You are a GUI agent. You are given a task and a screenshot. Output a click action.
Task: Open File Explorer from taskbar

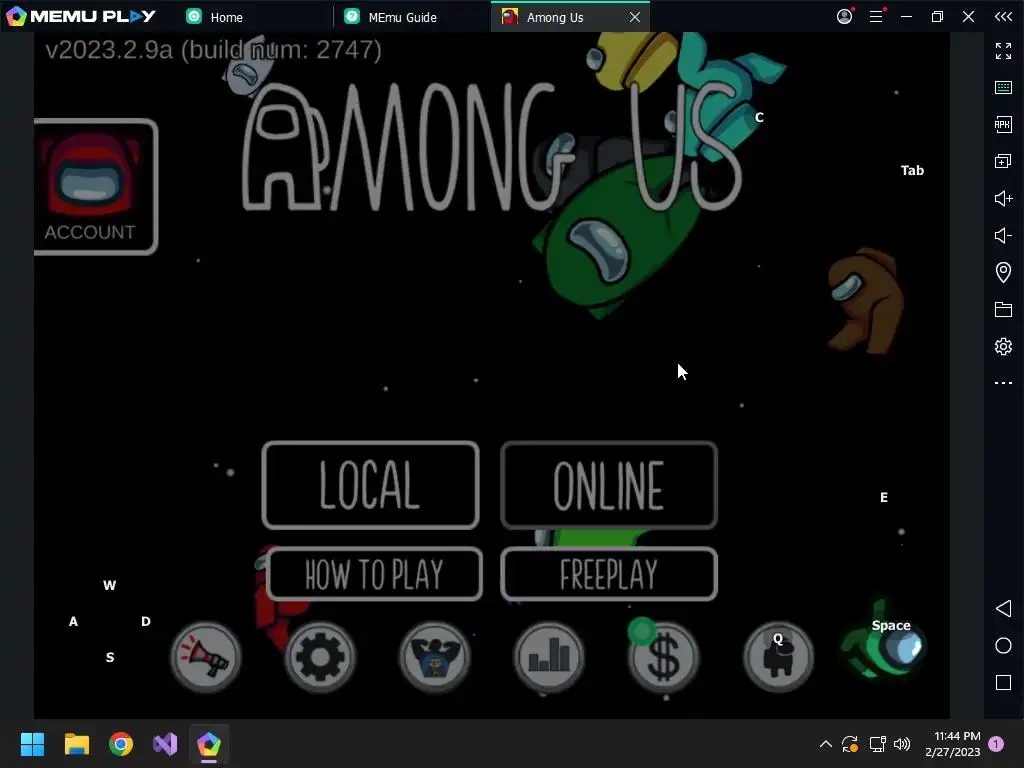click(x=76, y=744)
